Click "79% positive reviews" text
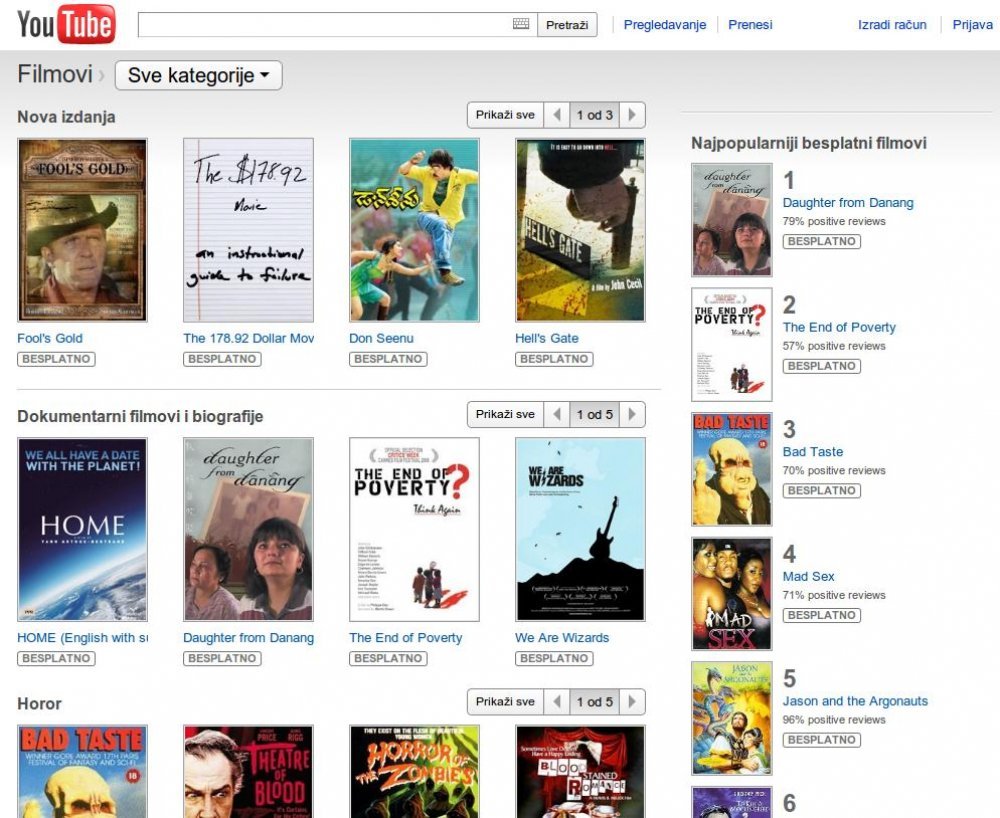 [x=834, y=221]
